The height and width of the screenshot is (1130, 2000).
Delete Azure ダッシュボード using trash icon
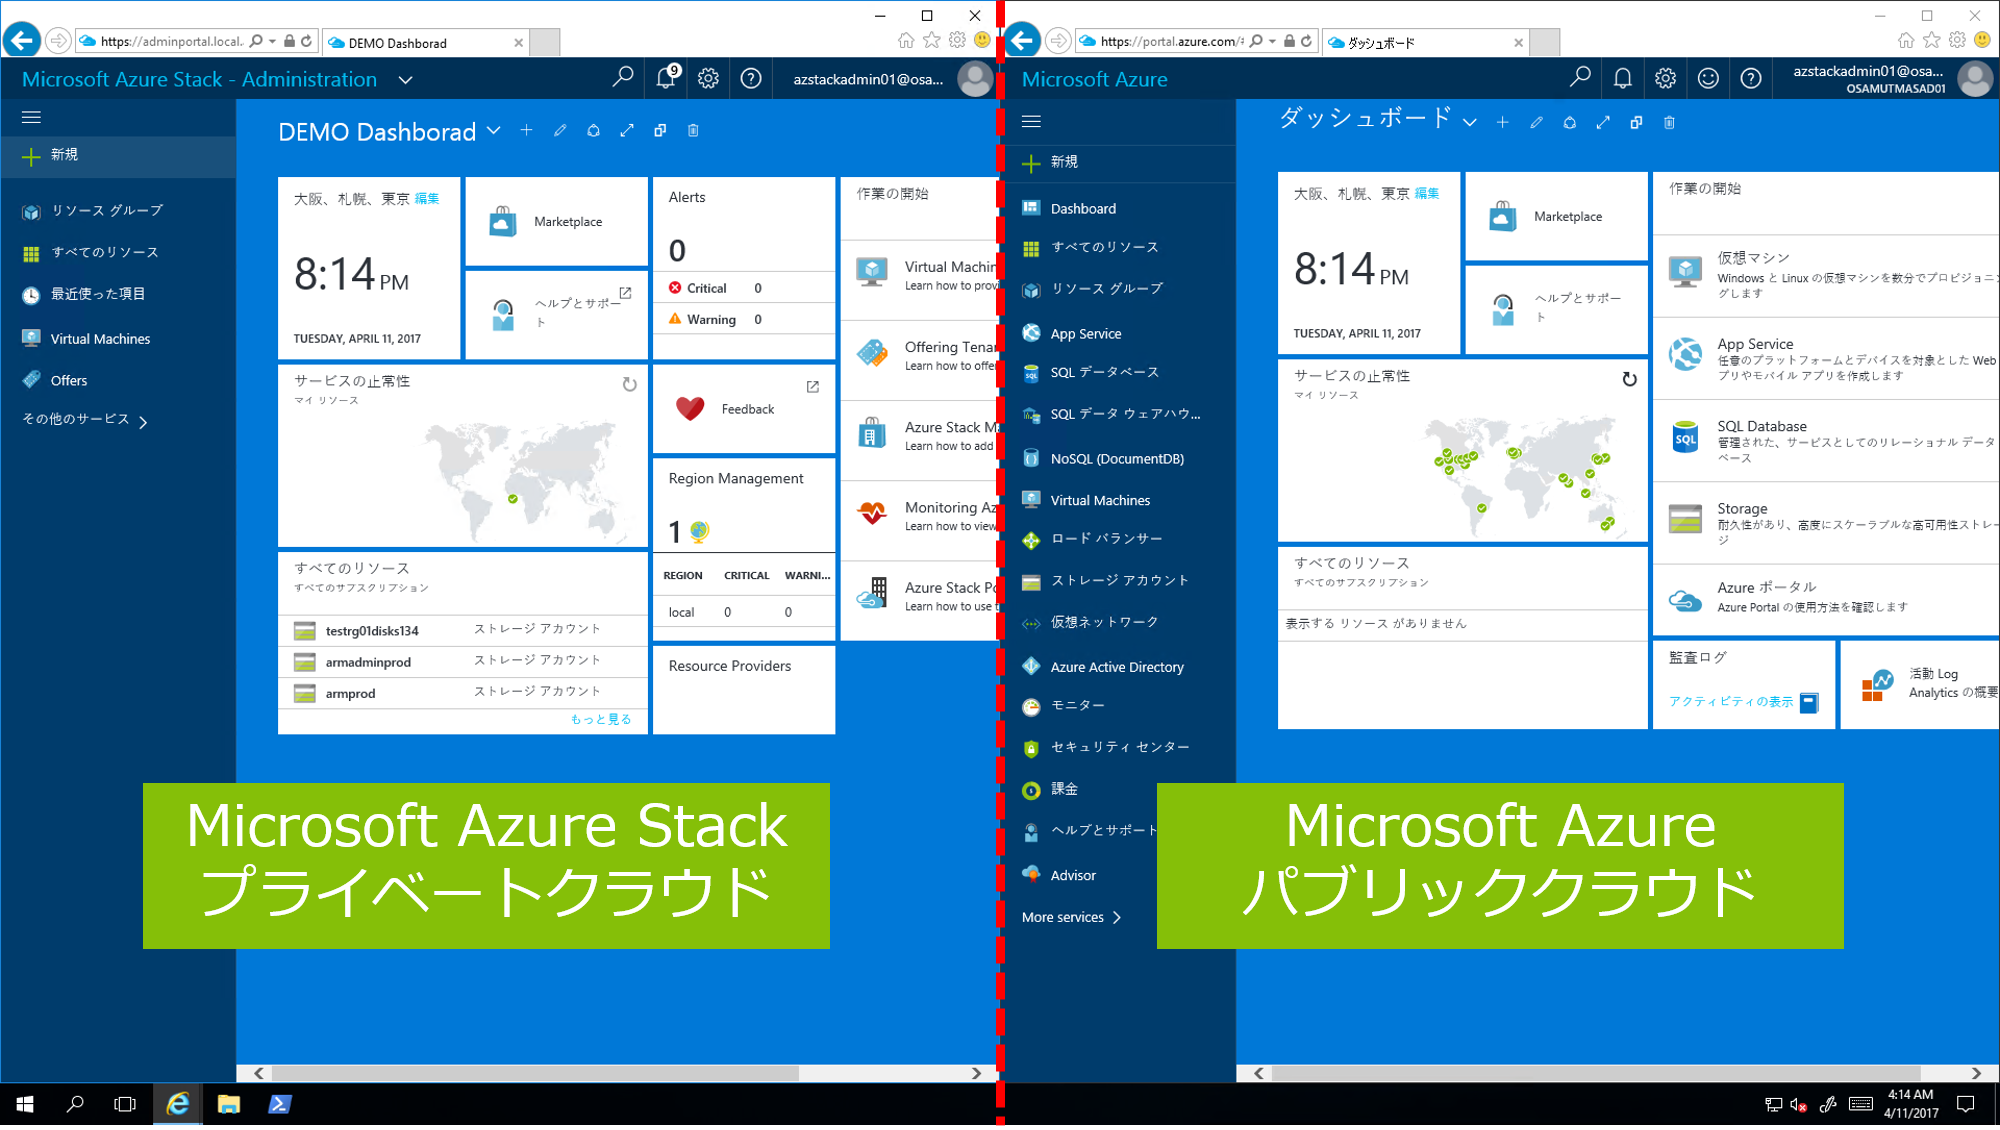click(1669, 122)
